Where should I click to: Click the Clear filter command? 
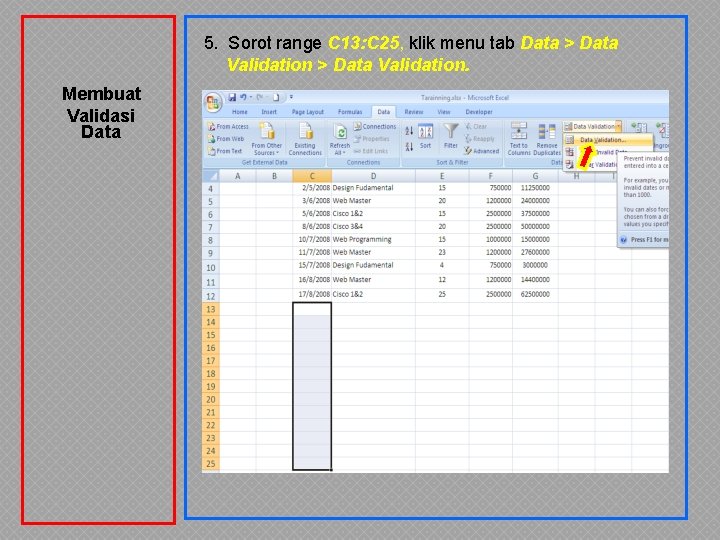(476, 126)
